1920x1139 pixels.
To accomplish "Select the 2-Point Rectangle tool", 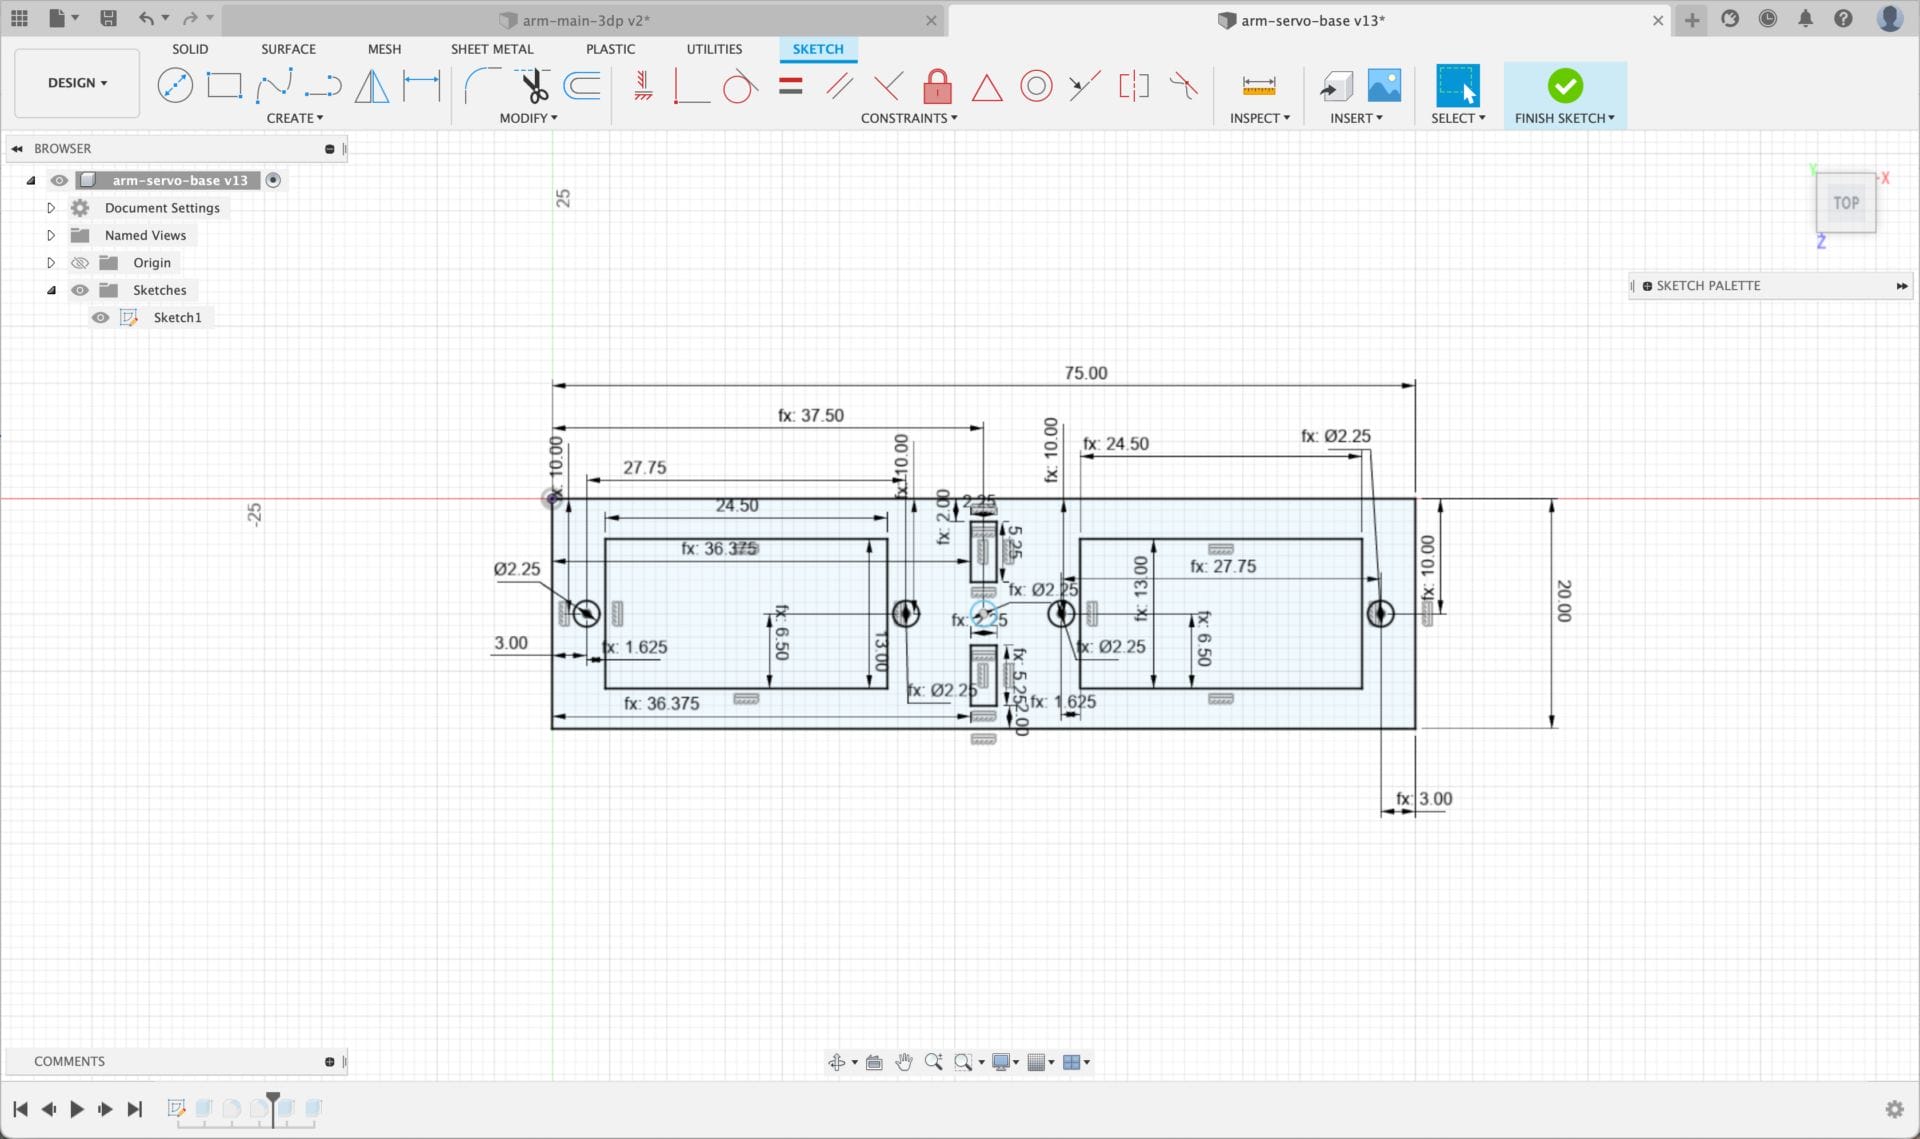I will pyautogui.click(x=224, y=85).
